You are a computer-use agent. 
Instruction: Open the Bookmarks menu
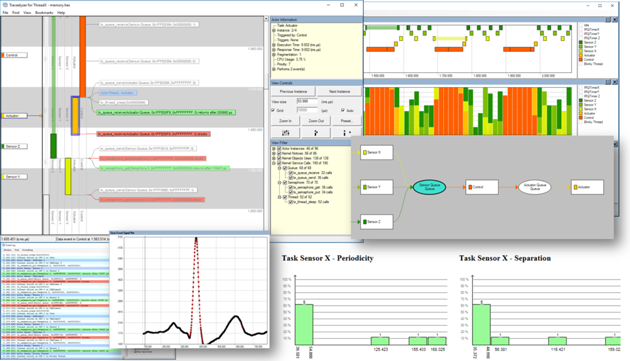point(44,13)
